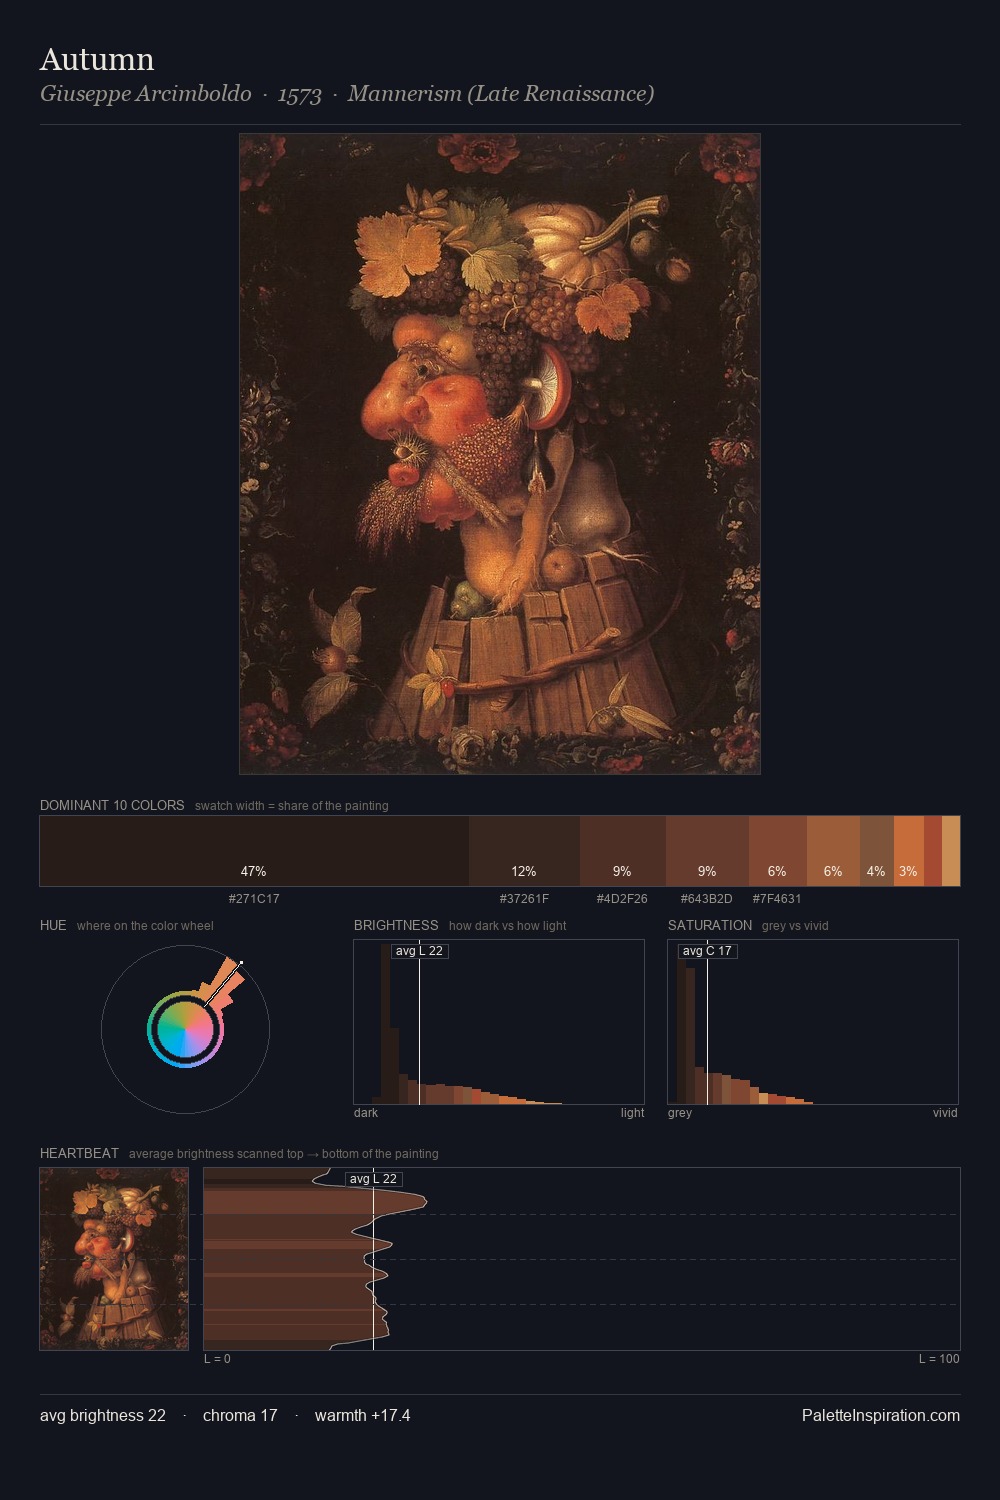Click the 'grey vs vivid' caption
Screen dimensions: 1000x1500
point(795,926)
